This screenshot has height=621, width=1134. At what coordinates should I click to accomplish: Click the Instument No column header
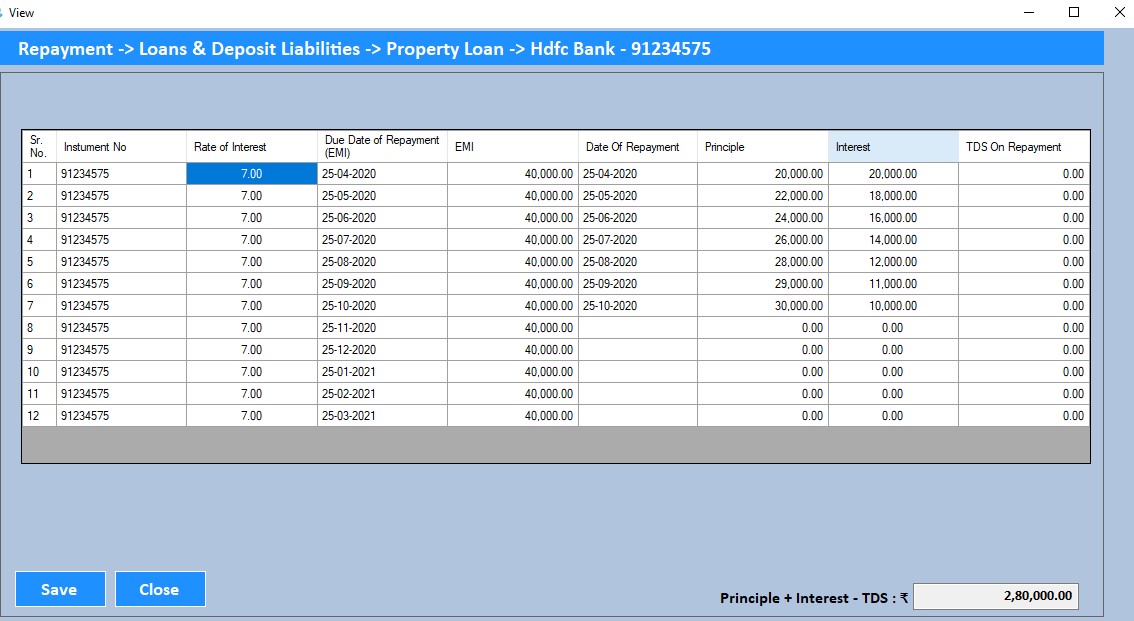point(121,147)
